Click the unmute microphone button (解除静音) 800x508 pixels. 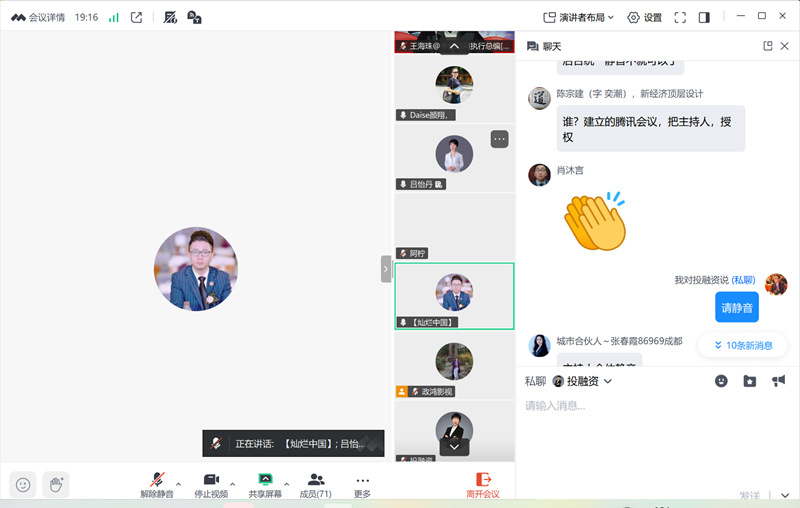(156, 484)
